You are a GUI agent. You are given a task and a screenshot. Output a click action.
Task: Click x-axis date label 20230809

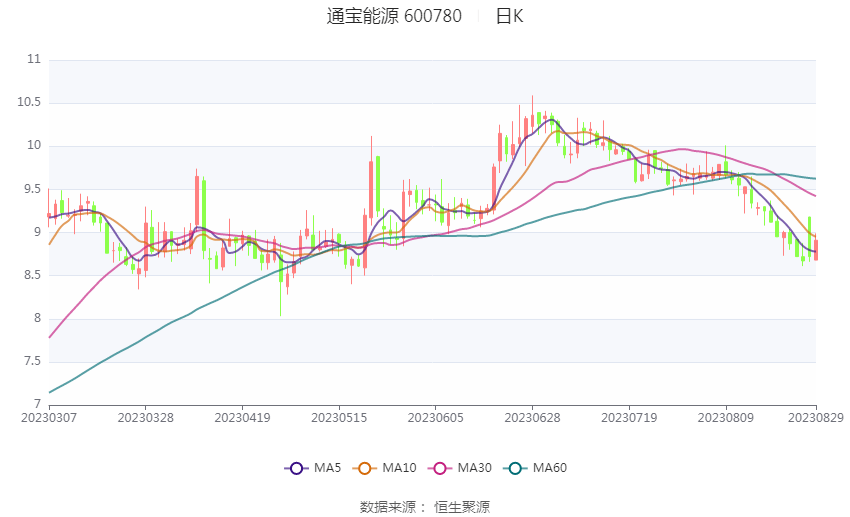(725, 418)
